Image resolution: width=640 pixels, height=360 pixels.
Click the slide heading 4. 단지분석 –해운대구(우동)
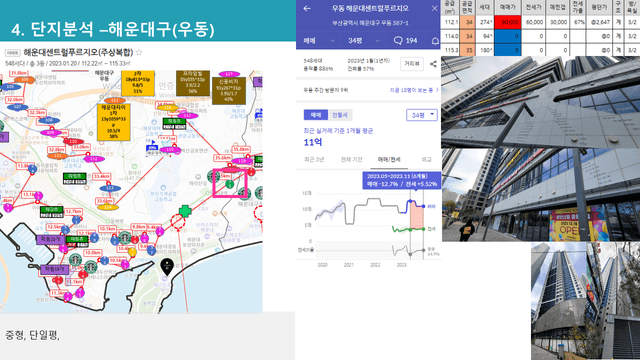pos(113,29)
